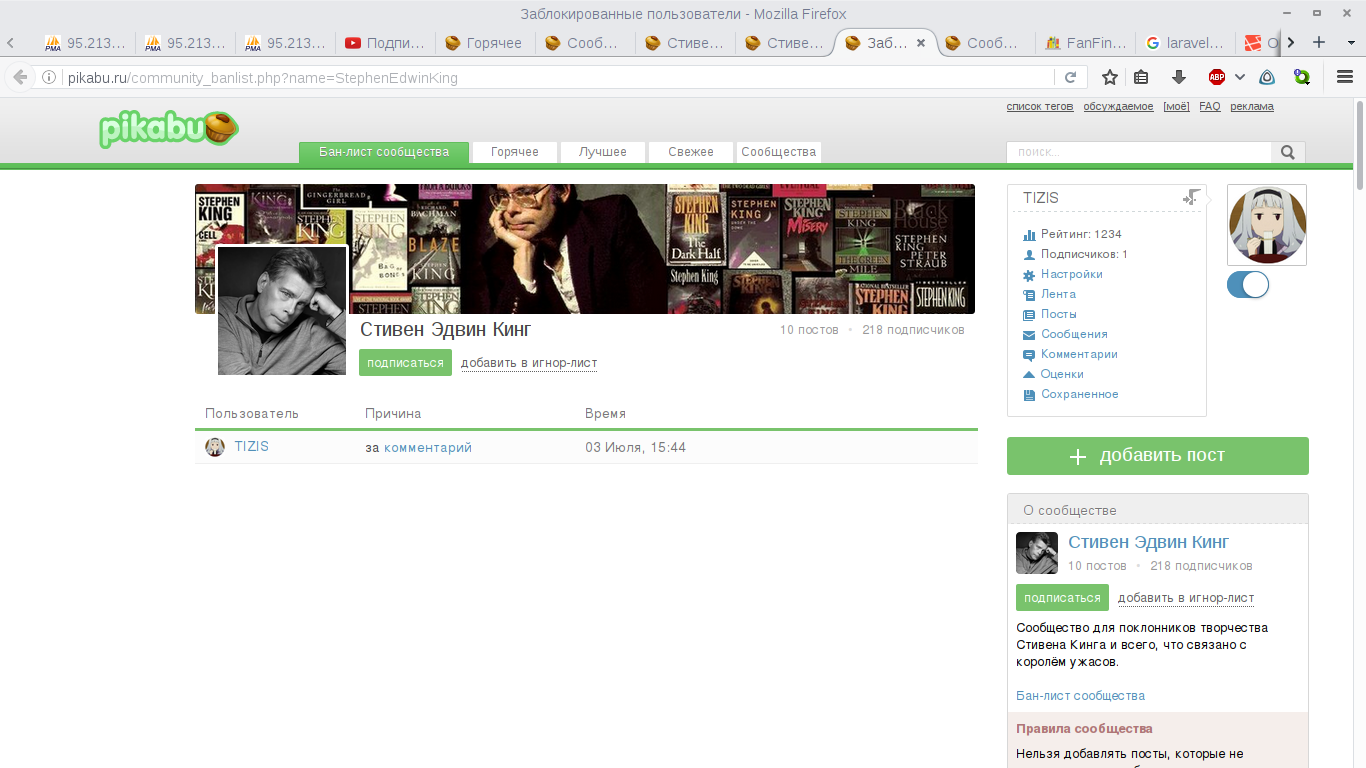Click the logout icon beside TIZIS
Viewport: 1366px width, 768px height.
point(1191,198)
